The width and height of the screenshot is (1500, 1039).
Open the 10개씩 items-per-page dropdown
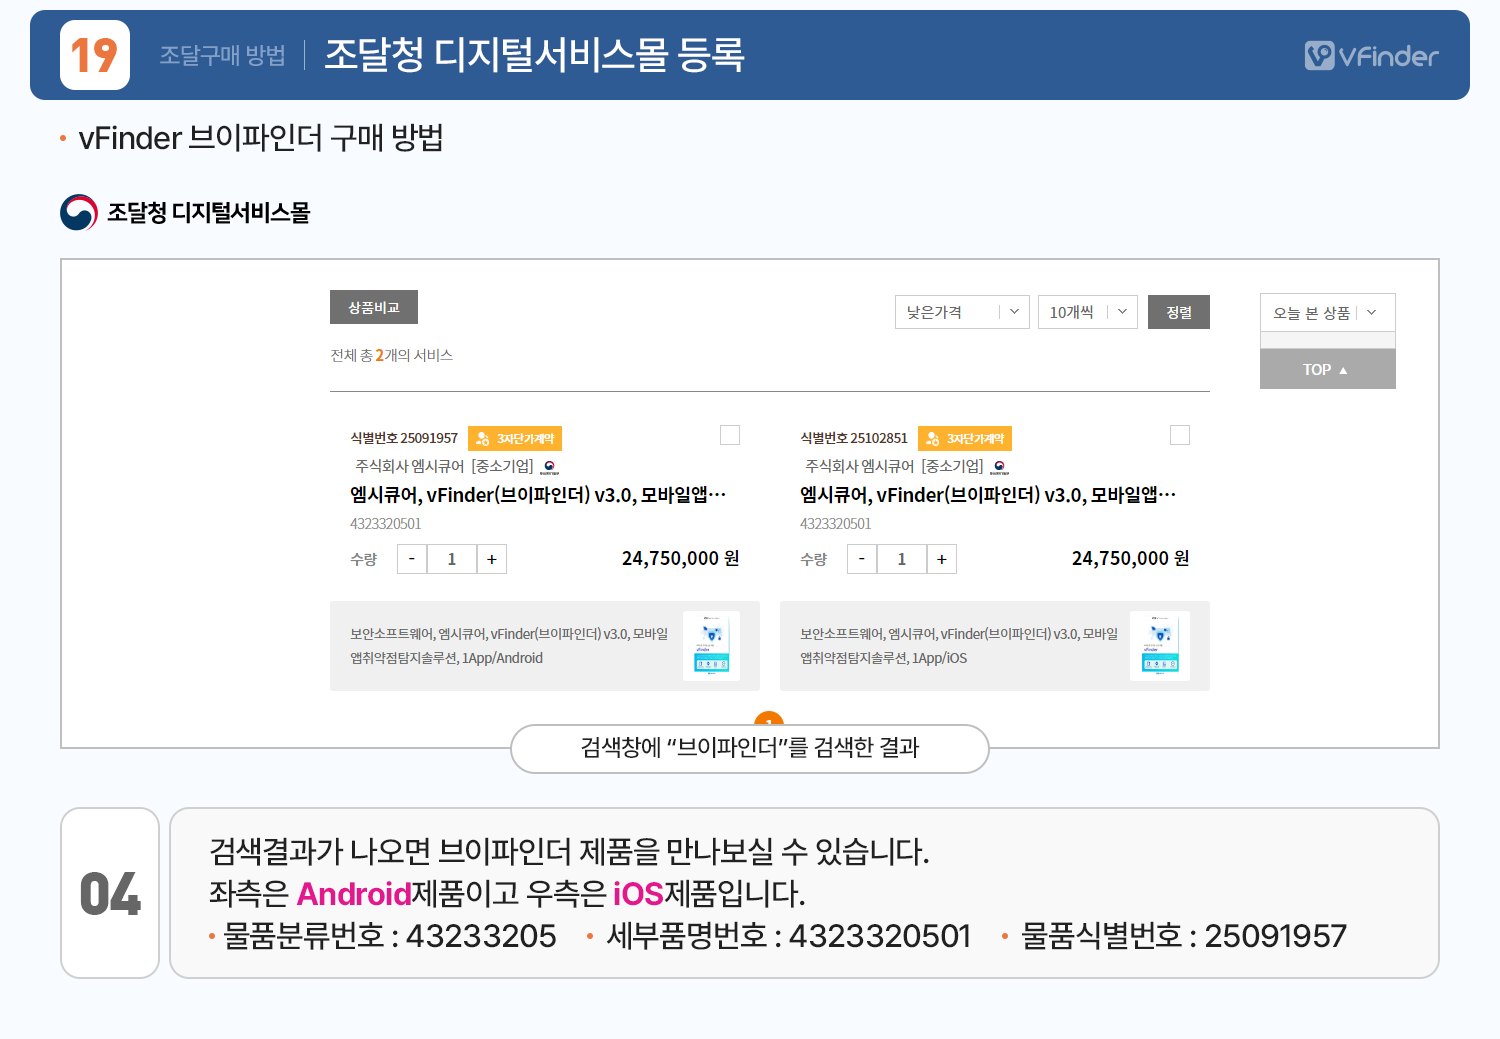(1088, 312)
